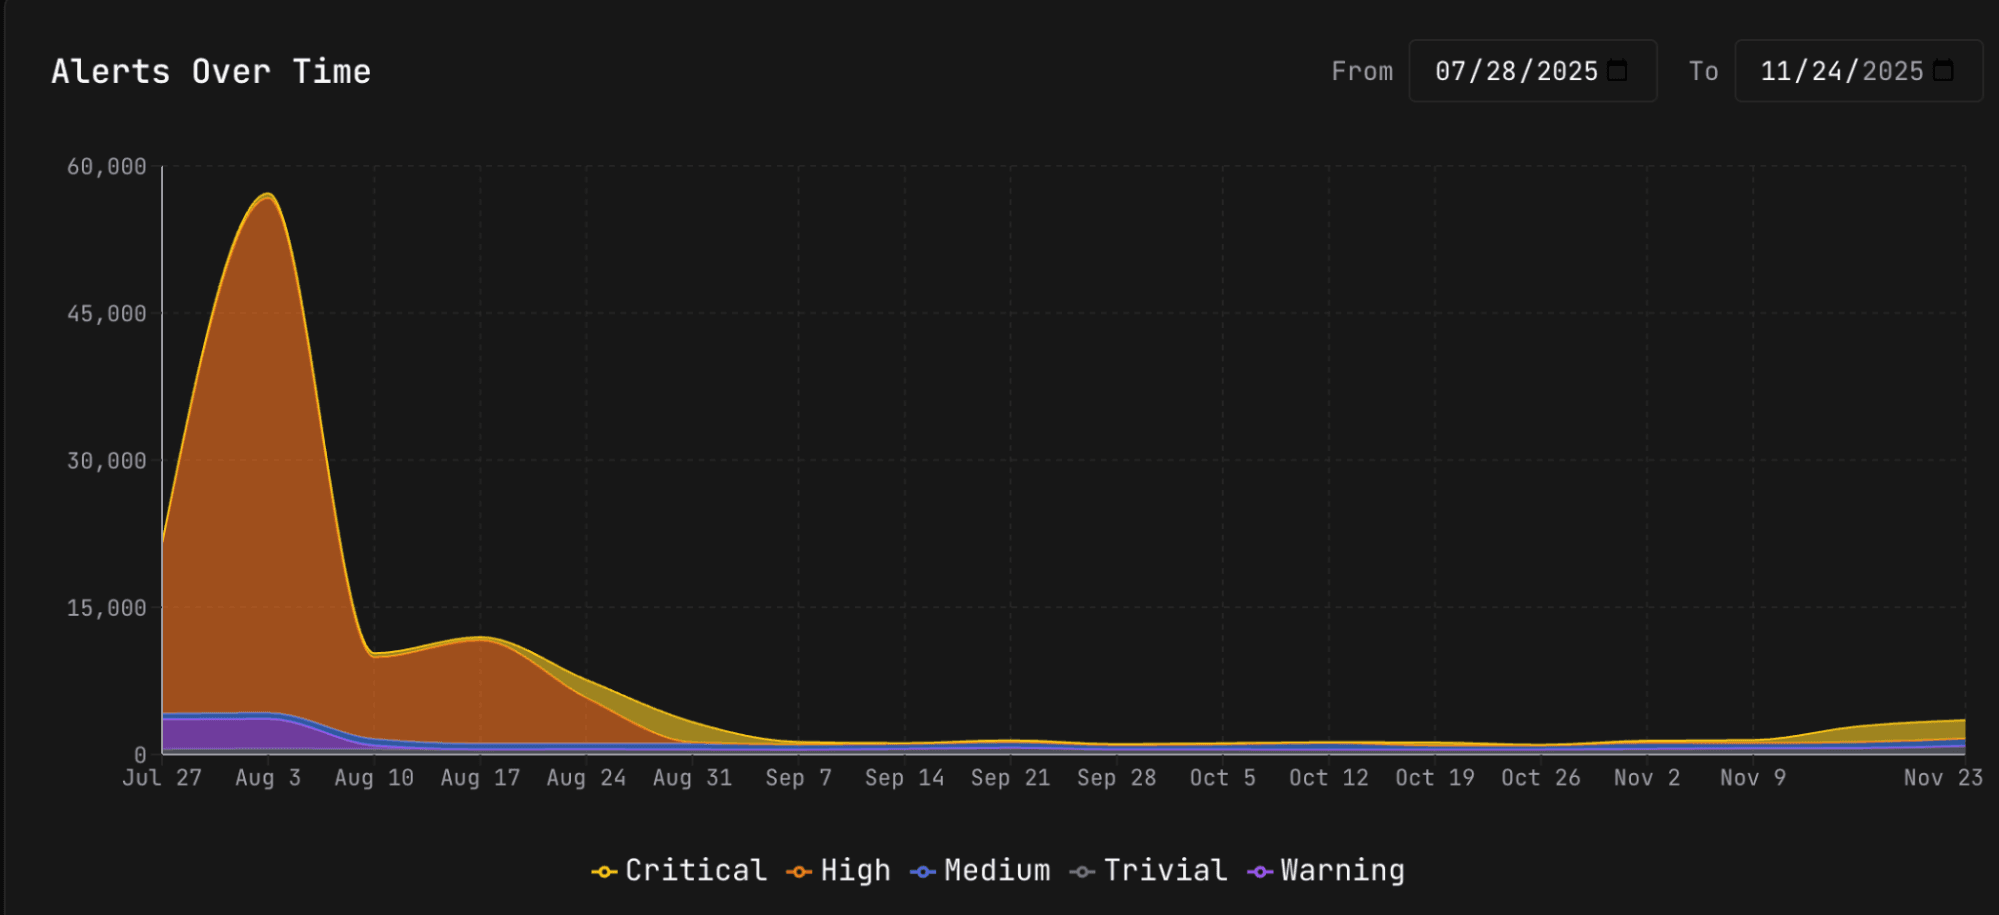1999x915 pixels.
Task: Click the gray Trivial legend marker
Action: click(x=1081, y=872)
